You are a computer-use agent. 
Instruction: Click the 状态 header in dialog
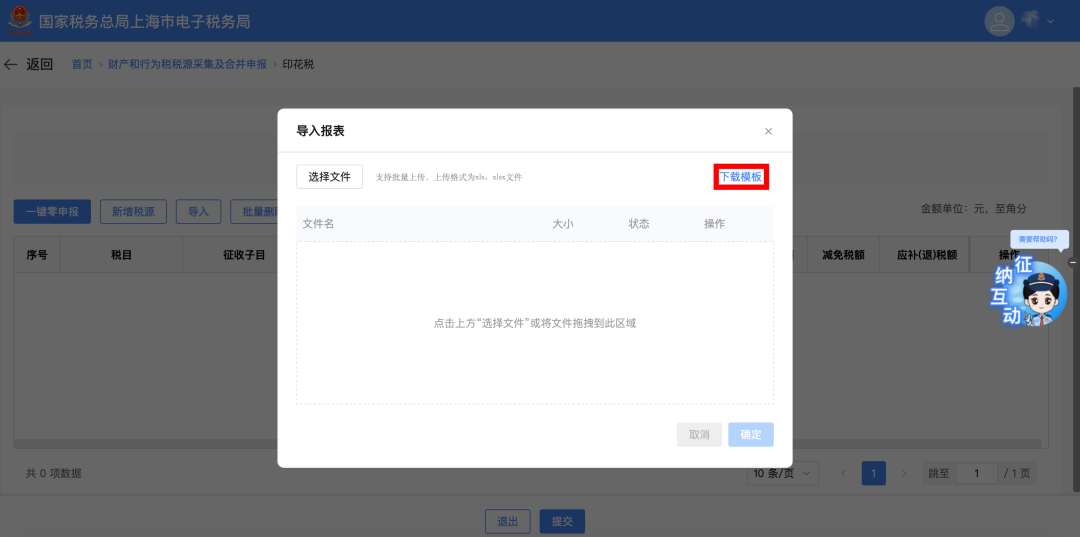coord(638,224)
